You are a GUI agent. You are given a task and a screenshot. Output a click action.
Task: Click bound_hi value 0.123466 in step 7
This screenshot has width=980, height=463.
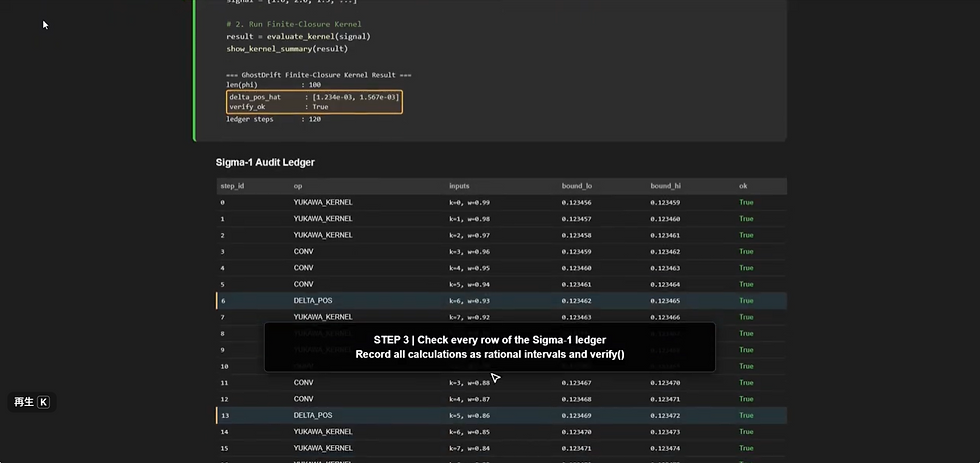tap(665, 317)
